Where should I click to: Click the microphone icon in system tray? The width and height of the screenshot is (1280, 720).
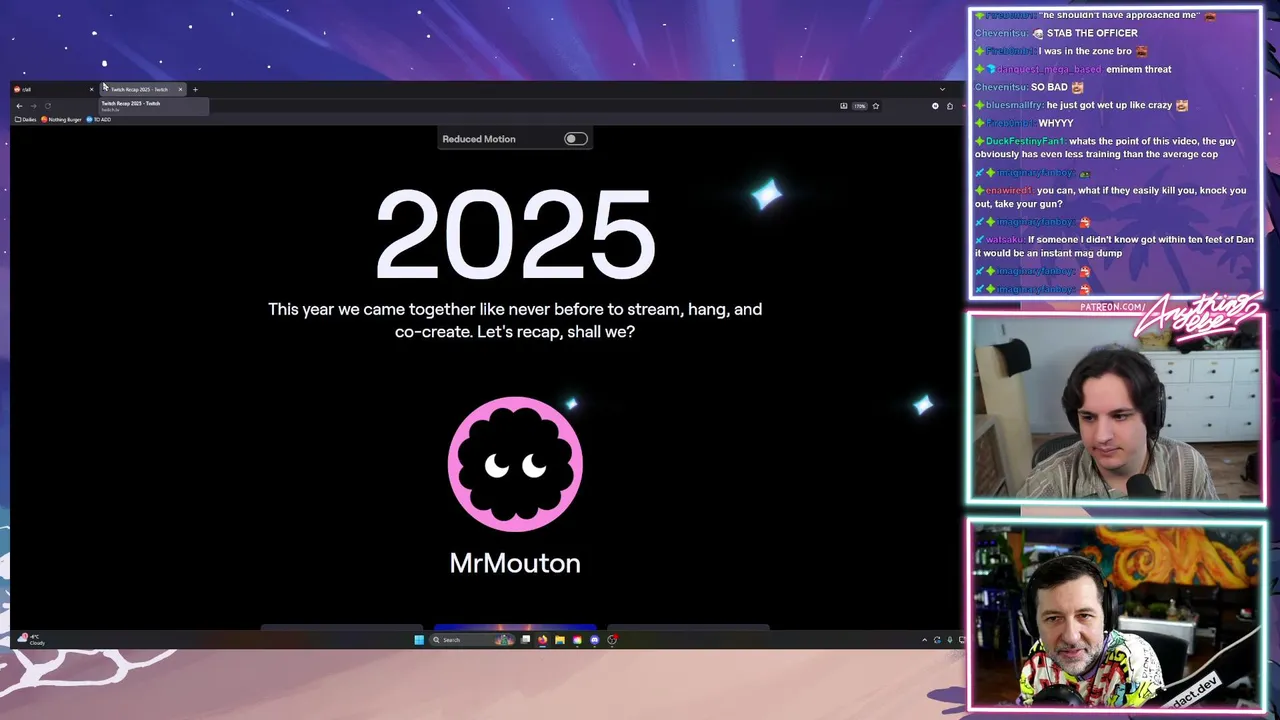click(950, 640)
